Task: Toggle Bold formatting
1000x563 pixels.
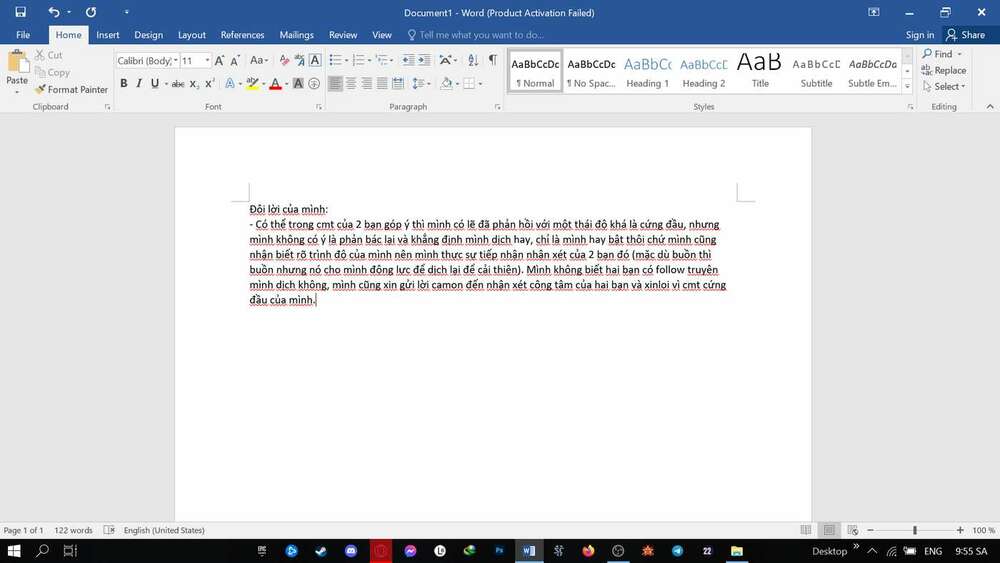Action: pyautogui.click(x=124, y=84)
